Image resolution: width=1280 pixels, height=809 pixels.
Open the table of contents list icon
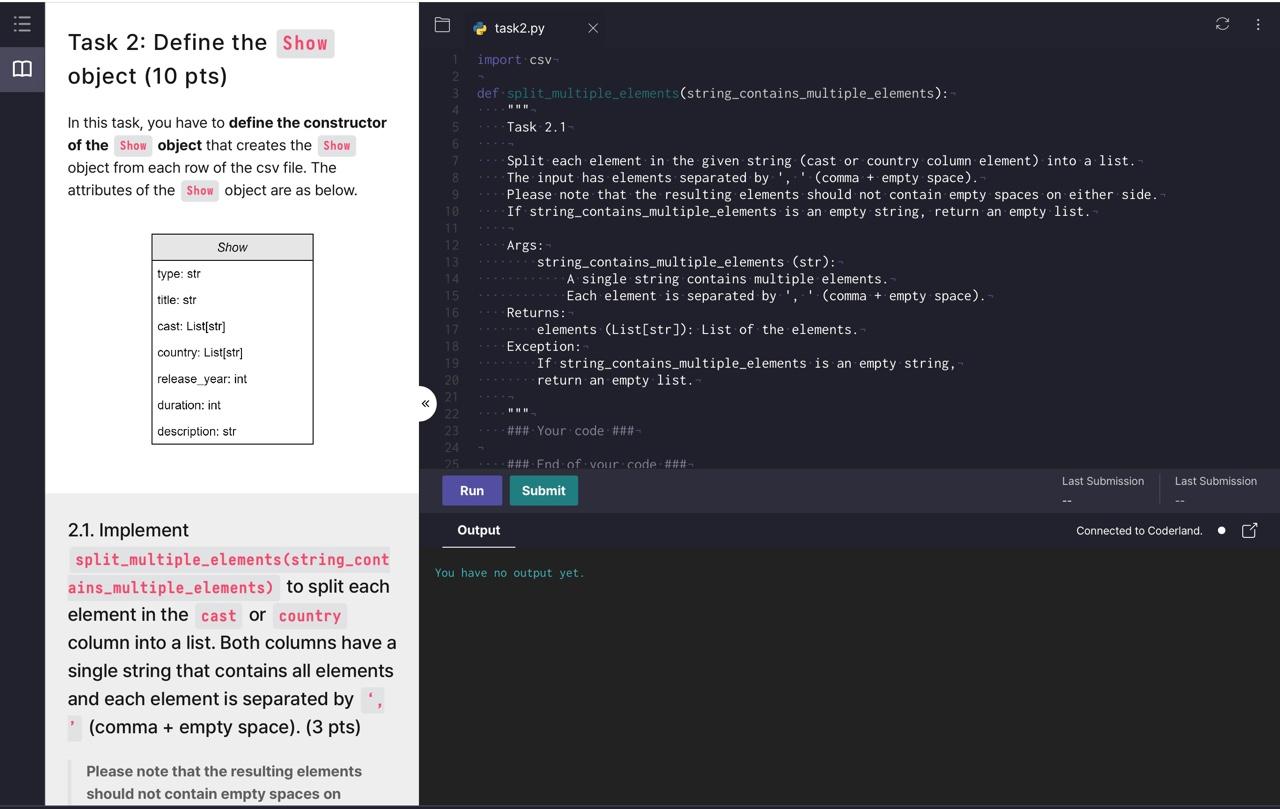pyautogui.click(x=22, y=24)
